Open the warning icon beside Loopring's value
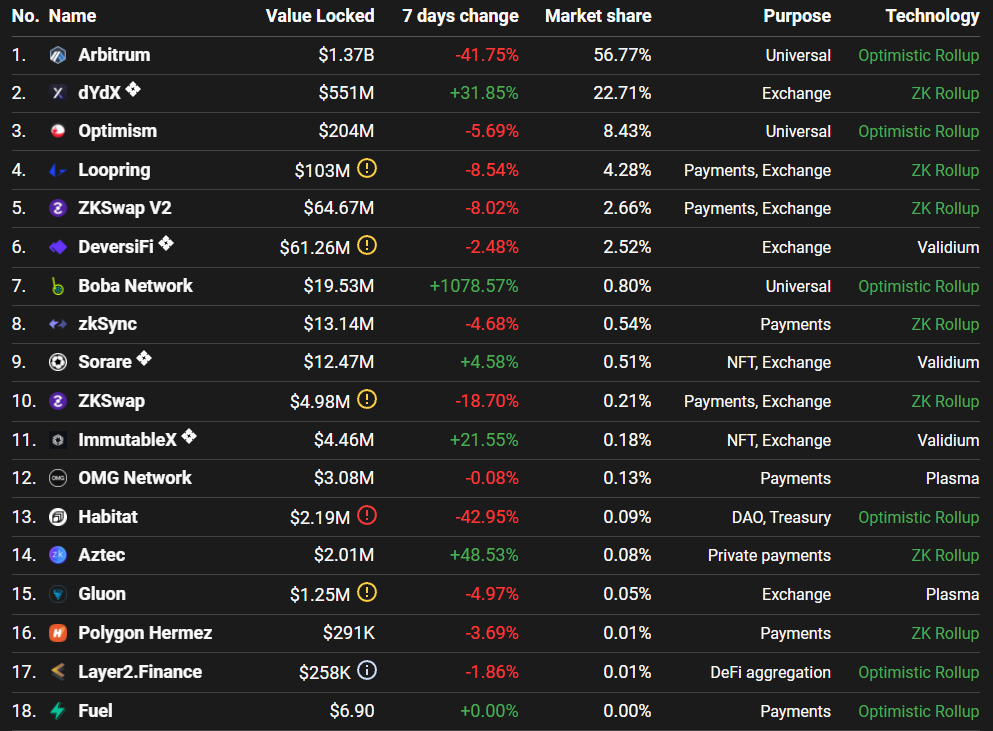This screenshot has width=993, height=731. pos(366,169)
